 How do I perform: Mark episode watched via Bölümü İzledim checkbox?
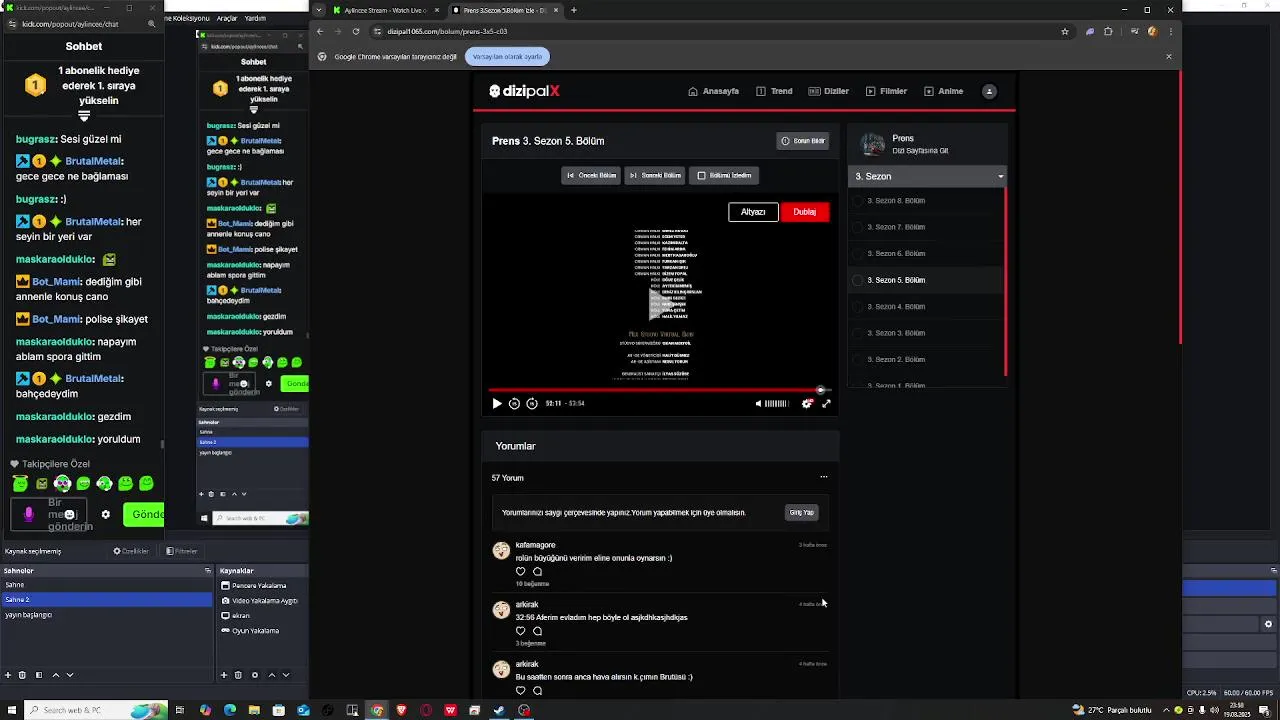(x=725, y=175)
